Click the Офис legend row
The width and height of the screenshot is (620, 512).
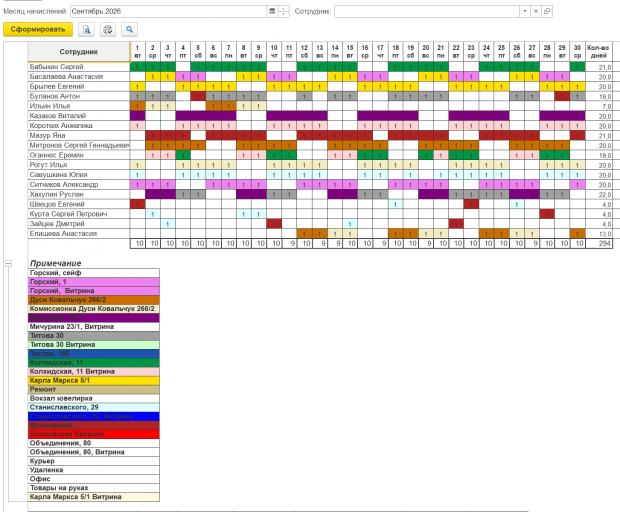(x=94, y=479)
